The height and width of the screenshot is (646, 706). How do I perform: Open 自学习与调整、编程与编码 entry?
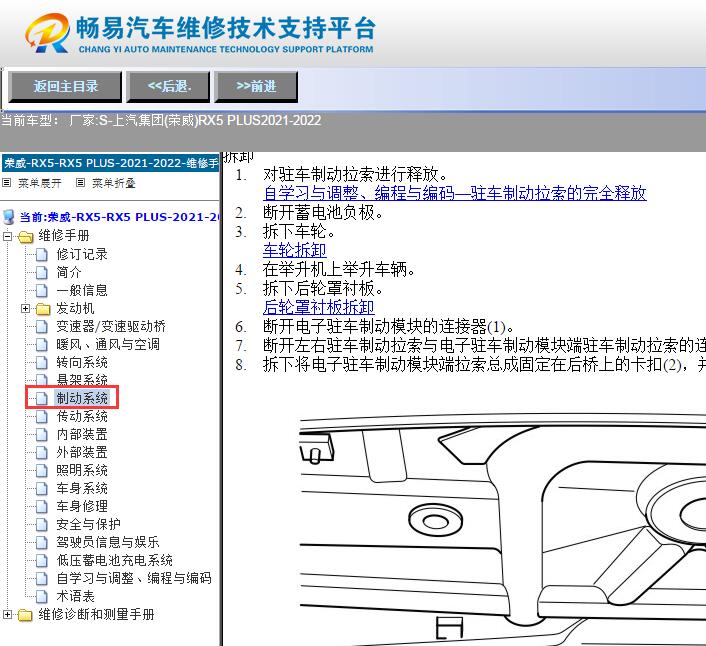point(134,578)
